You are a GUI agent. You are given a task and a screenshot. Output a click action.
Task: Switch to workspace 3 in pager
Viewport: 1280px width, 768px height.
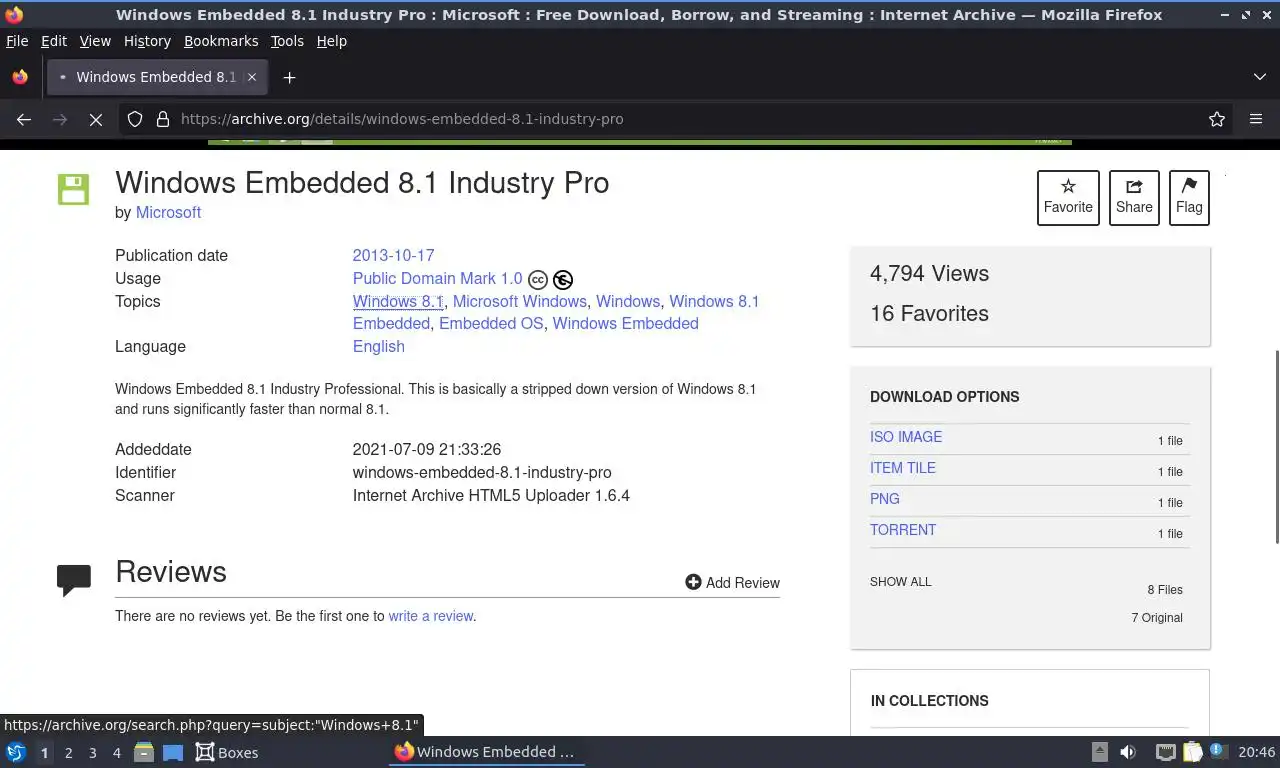click(92, 752)
